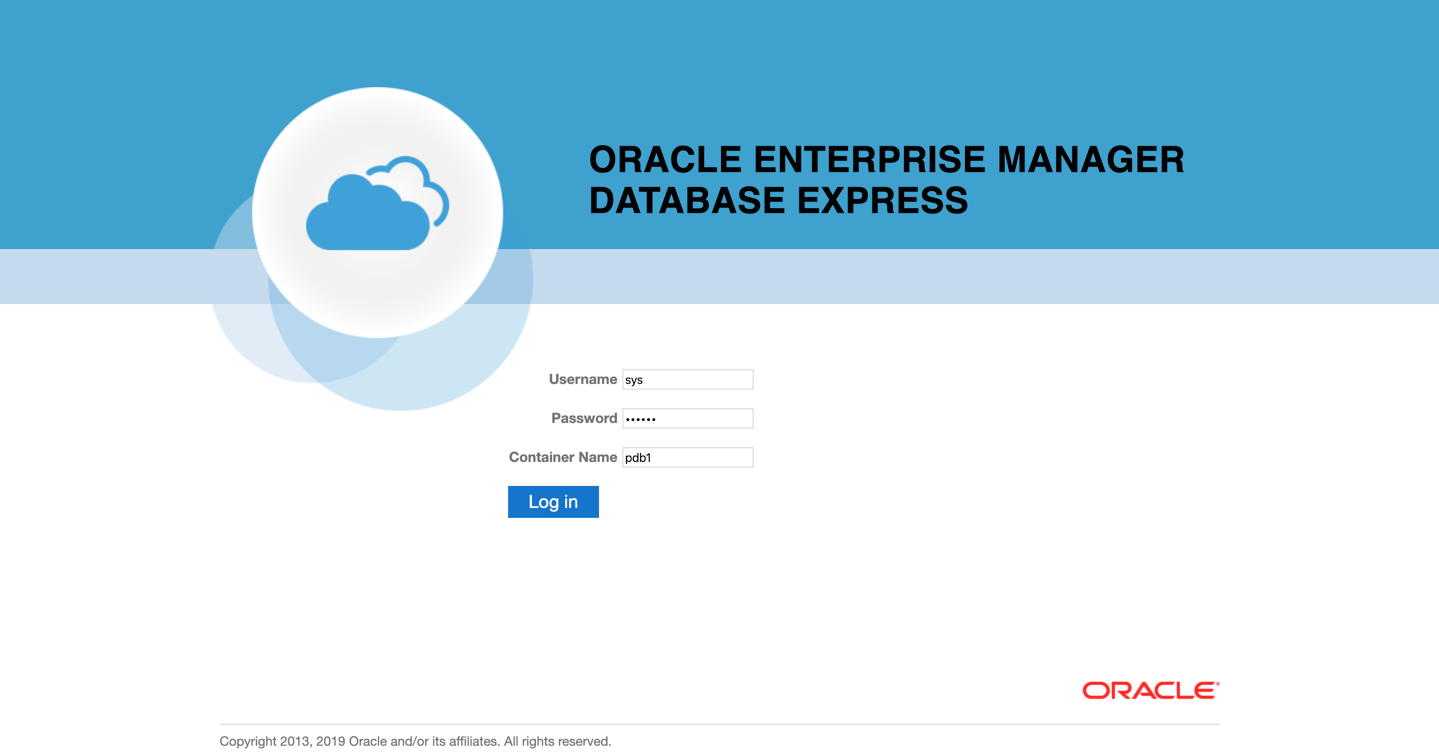Screen dimensions: 1439x756
Task: Click the Username label
Action: (582, 379)
